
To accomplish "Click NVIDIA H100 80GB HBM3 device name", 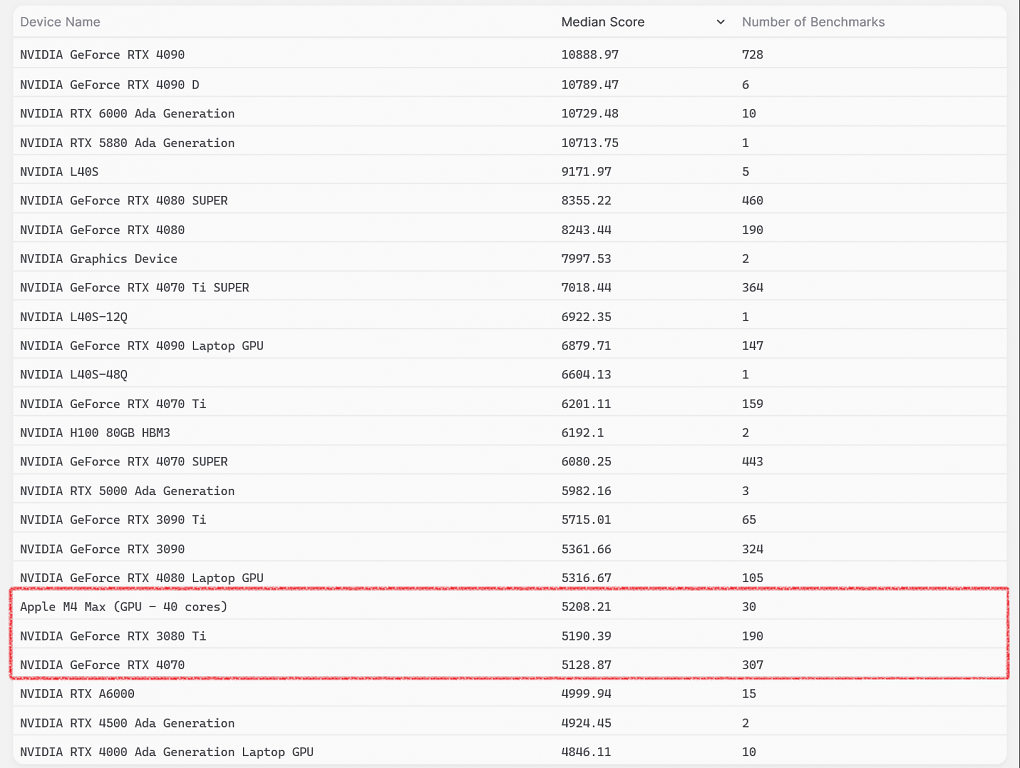I will pos(95,432).
